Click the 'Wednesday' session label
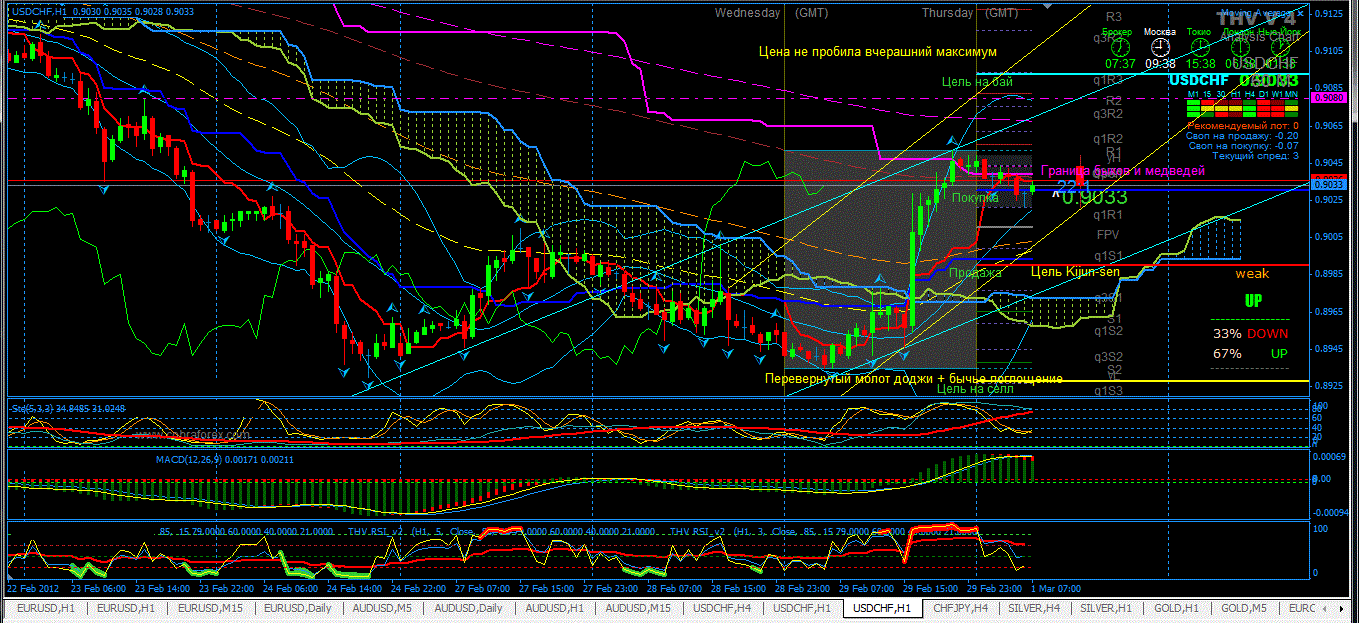This screenshot has height=623, width=1359. [747, 13]
